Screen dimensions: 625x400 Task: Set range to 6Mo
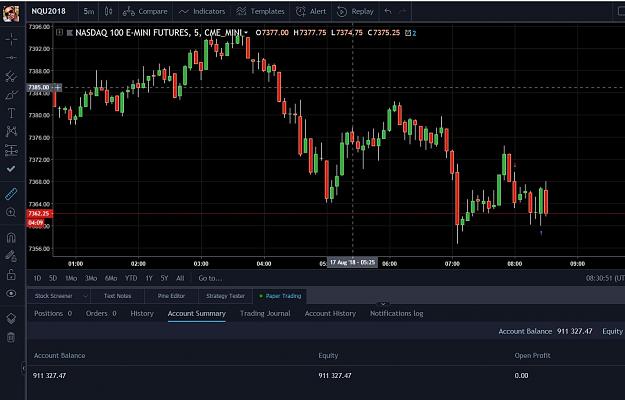pyautogui.click(x=111, y=278)
